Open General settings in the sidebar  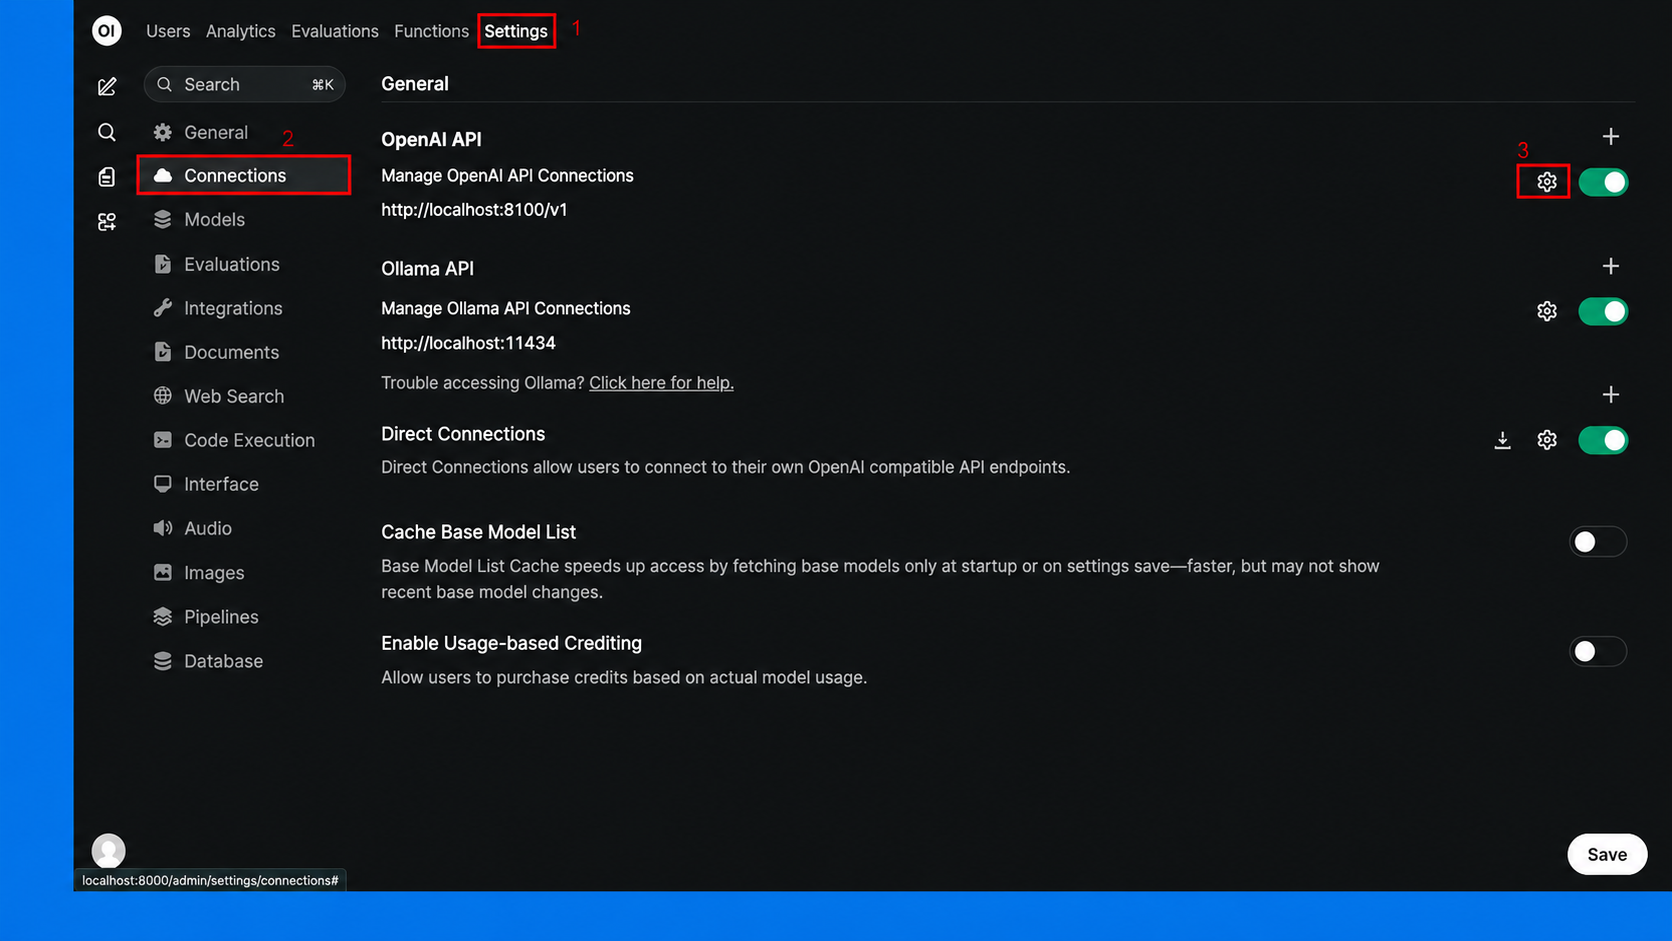243,132
